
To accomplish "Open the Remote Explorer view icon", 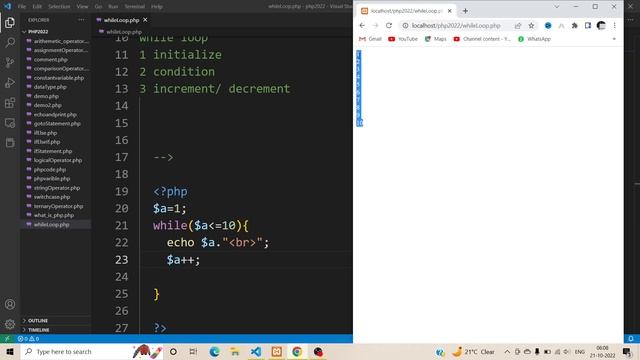I will pyautogui.click(x=10, y=122).
